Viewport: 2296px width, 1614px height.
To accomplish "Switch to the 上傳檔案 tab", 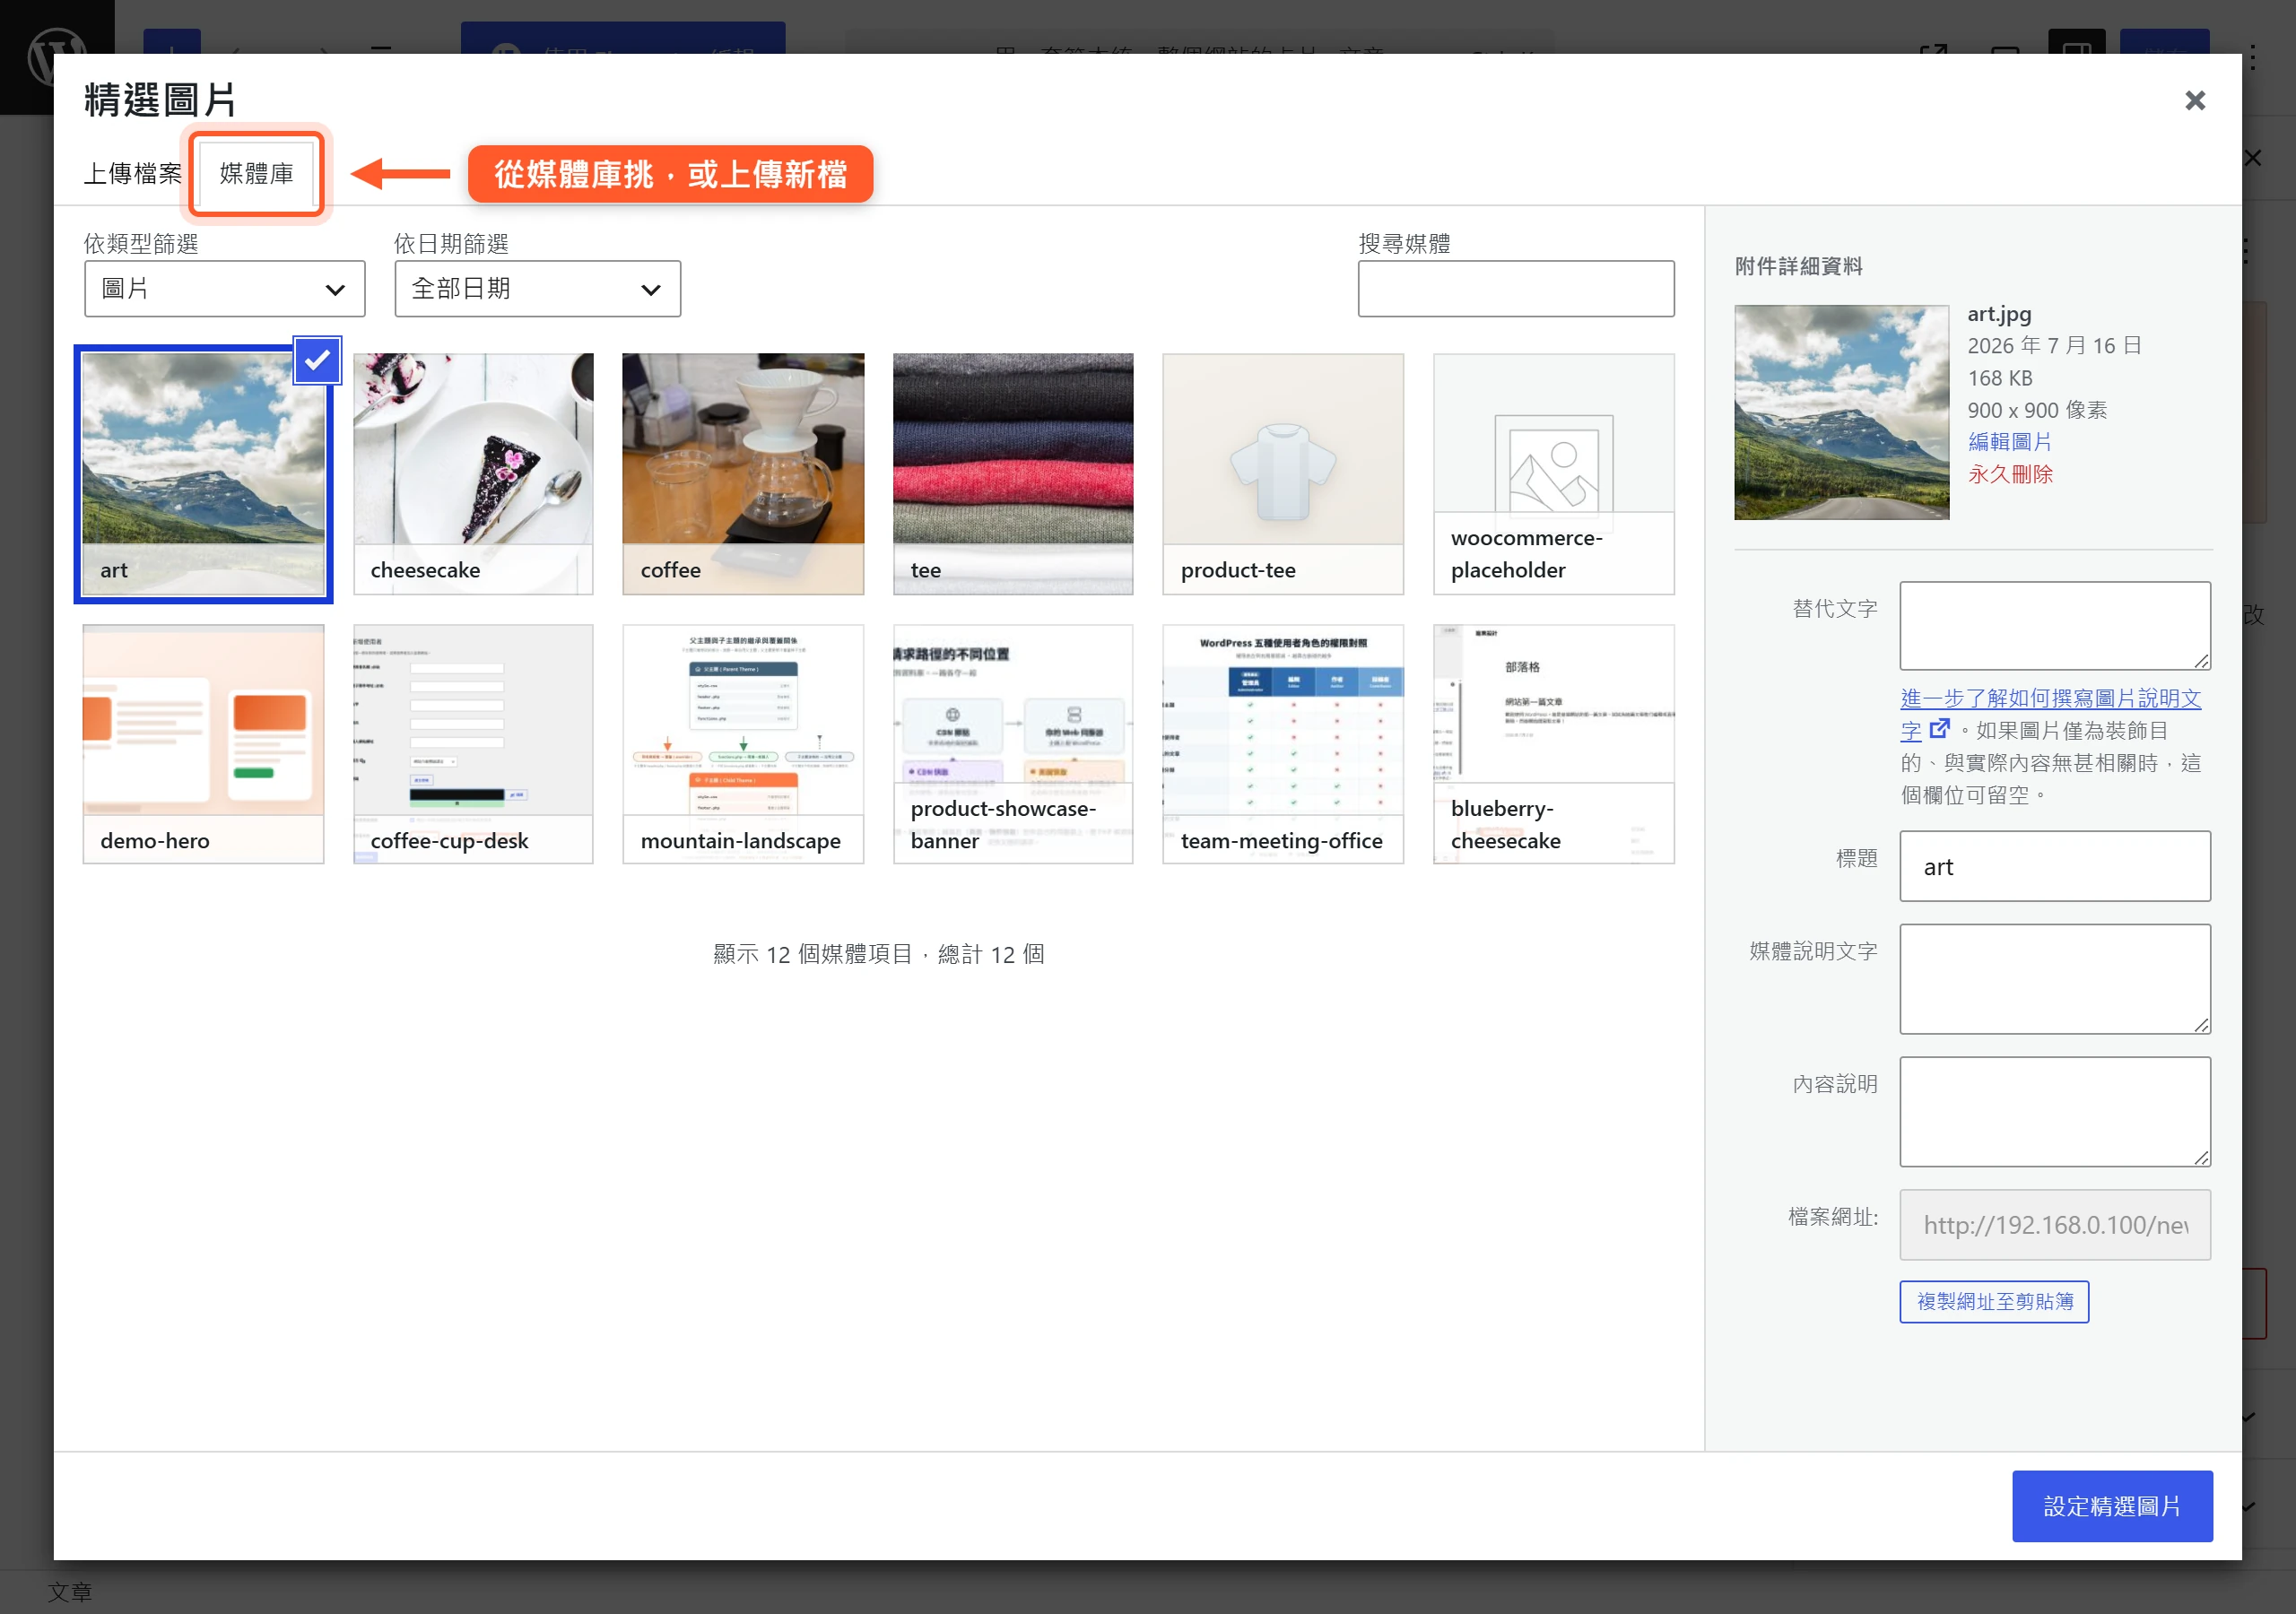I will click(133, 173).
